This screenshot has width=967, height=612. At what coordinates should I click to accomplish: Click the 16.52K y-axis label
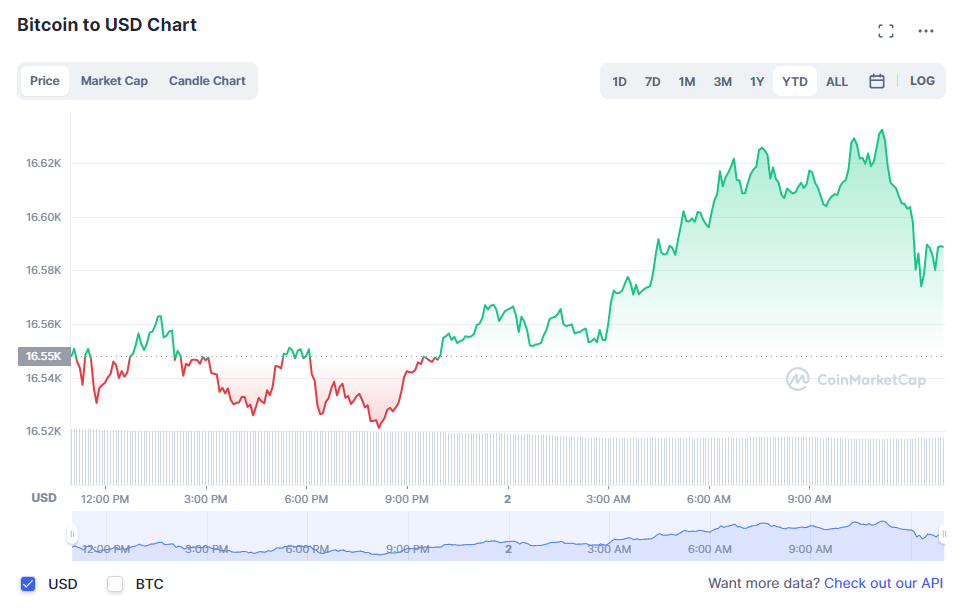coord(43,431)
